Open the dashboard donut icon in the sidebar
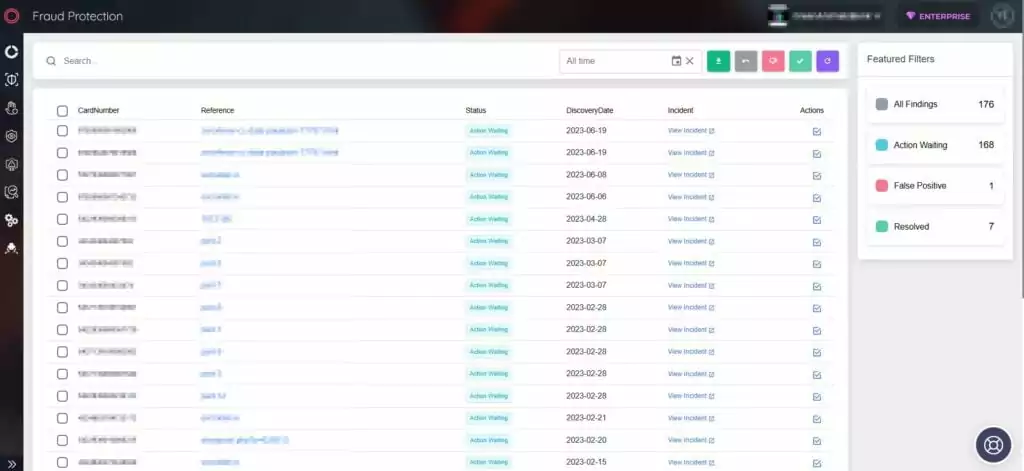Viewport: 1024px width, 471px height. pos(11,52)
